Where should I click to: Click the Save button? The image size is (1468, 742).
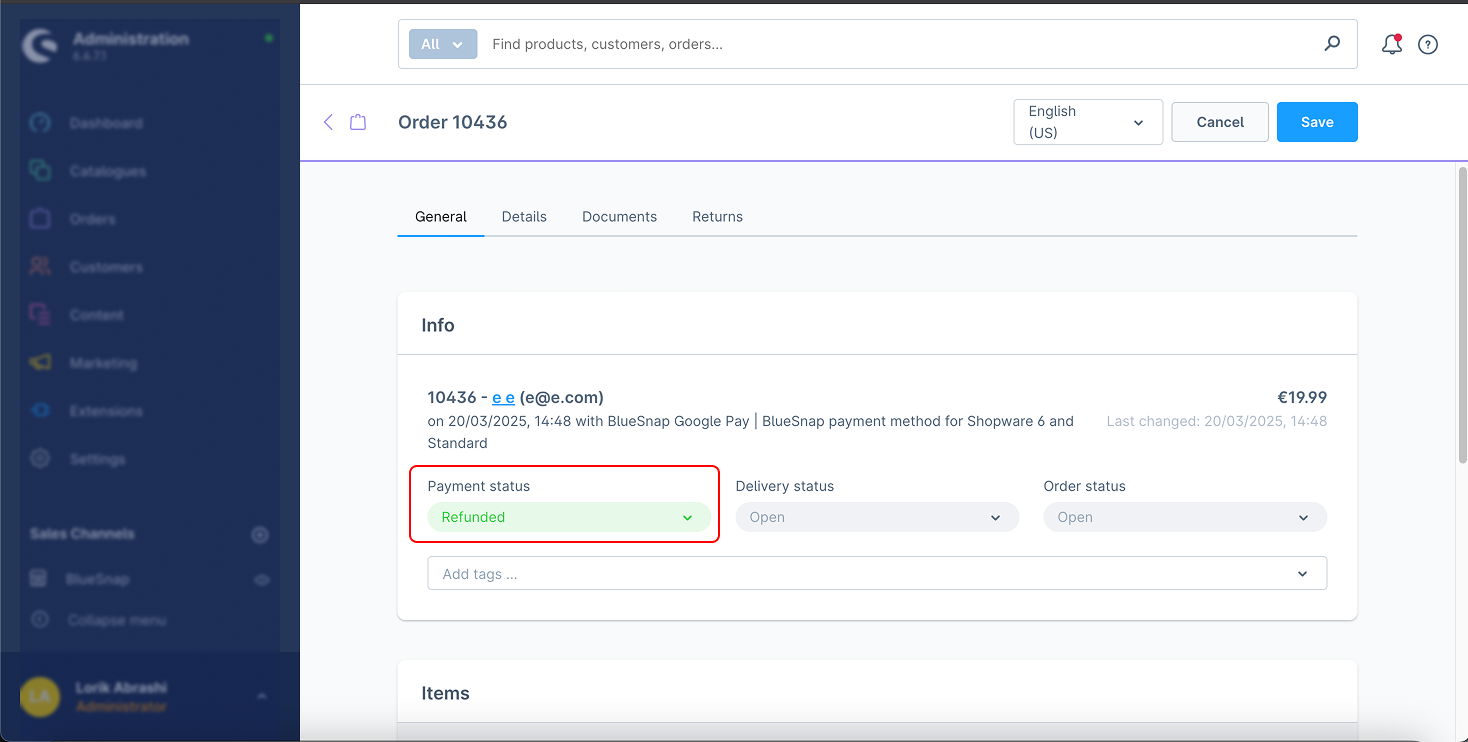coord(1316,122)
